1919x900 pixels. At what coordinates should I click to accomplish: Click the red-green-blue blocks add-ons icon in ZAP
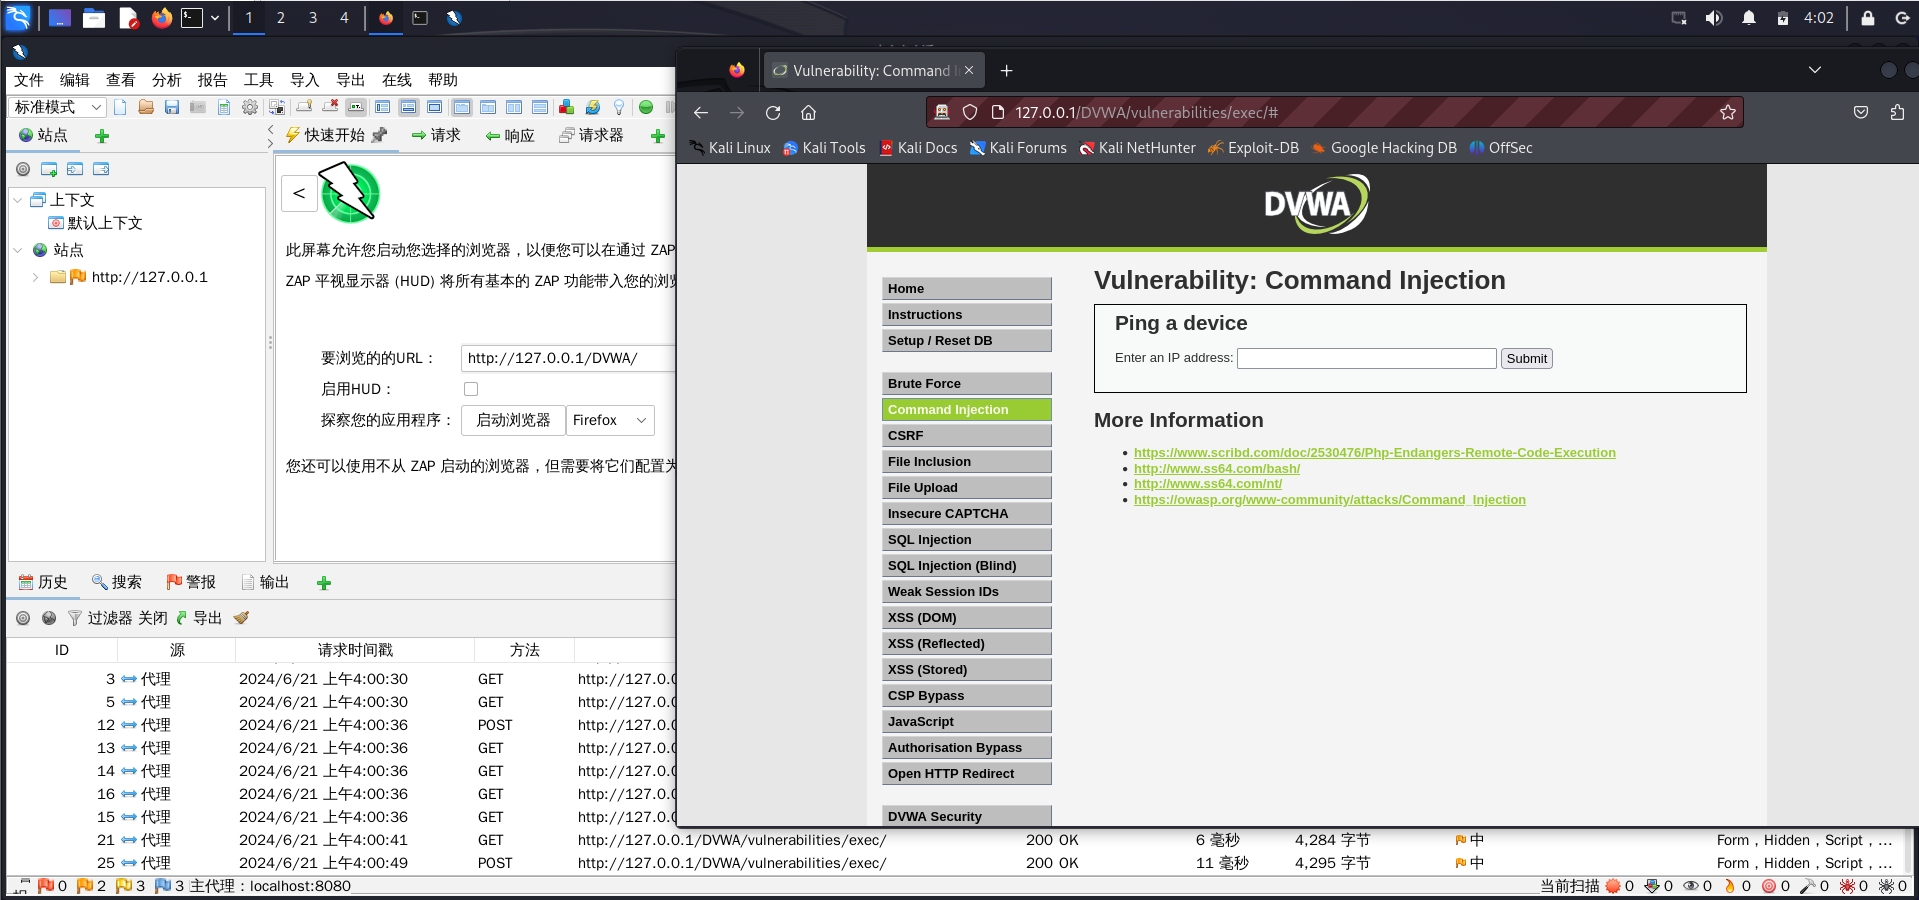(567, 107)
